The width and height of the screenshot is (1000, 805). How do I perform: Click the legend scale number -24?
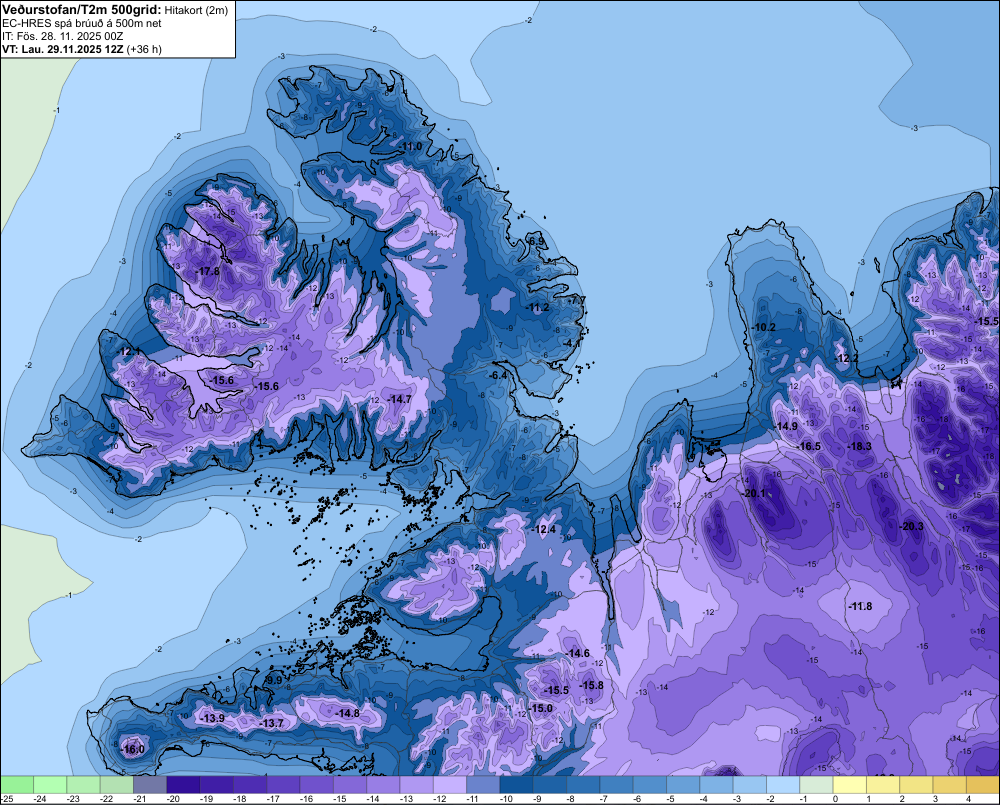(40, 799)
